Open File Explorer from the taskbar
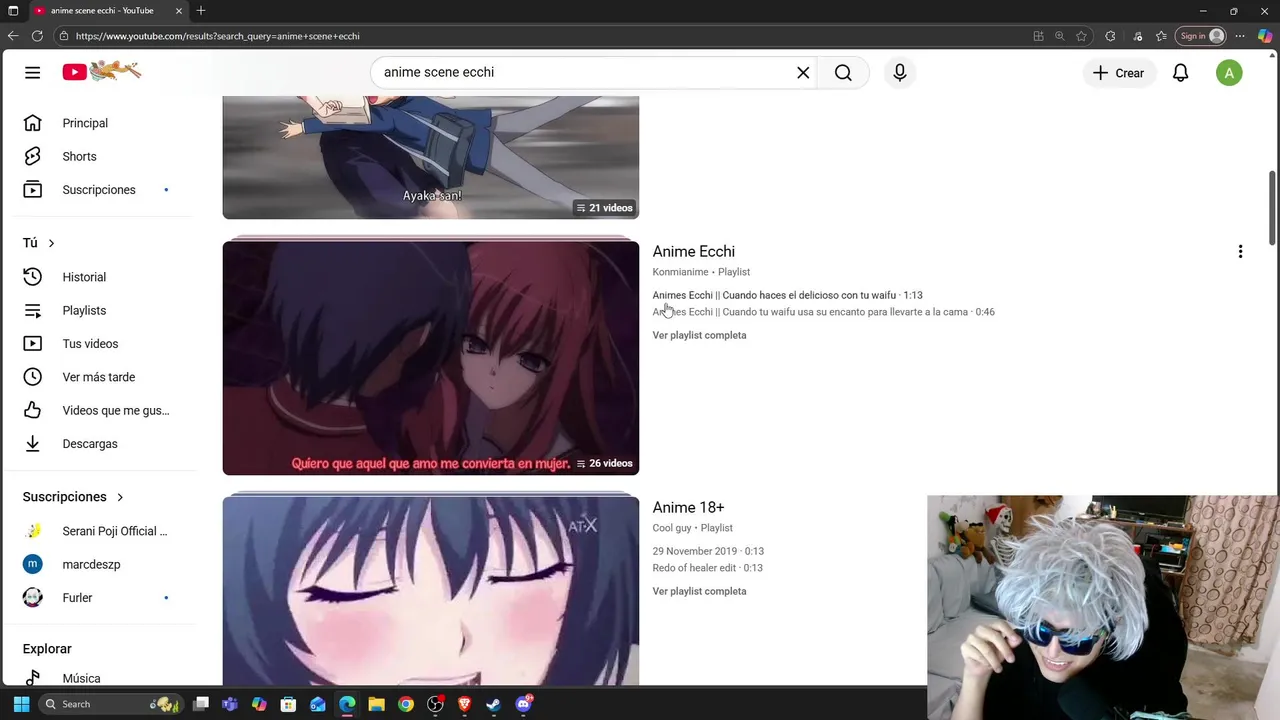 coord(376,704)
